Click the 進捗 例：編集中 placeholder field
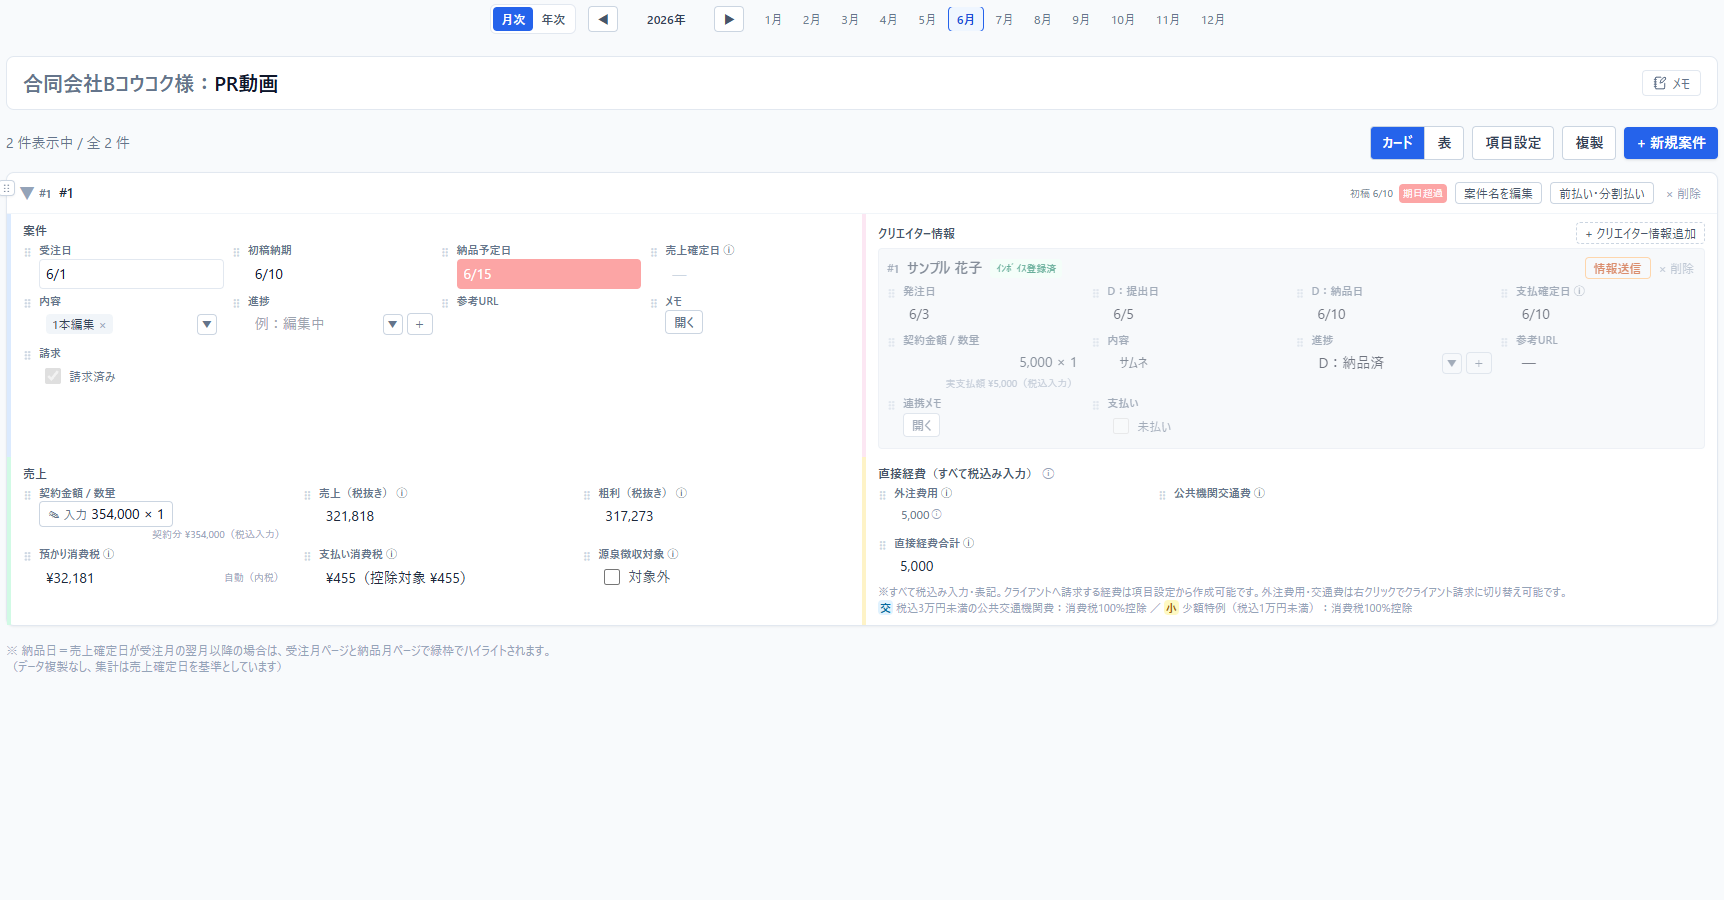Viewport: 1724px width, 900px height. (313, 324)
